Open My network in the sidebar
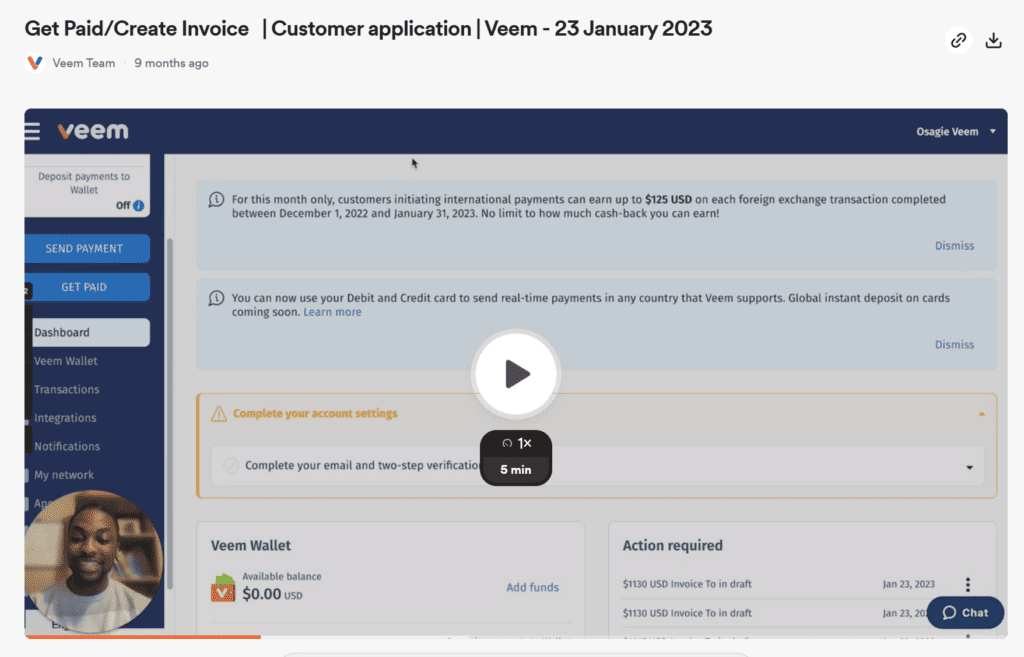This screenshot has width=1024, height=657. (64, 475)
